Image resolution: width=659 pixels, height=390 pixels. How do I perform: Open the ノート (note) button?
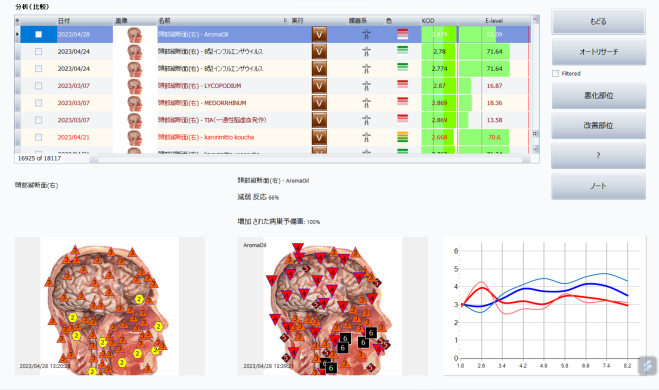click(x=598, y=186)
